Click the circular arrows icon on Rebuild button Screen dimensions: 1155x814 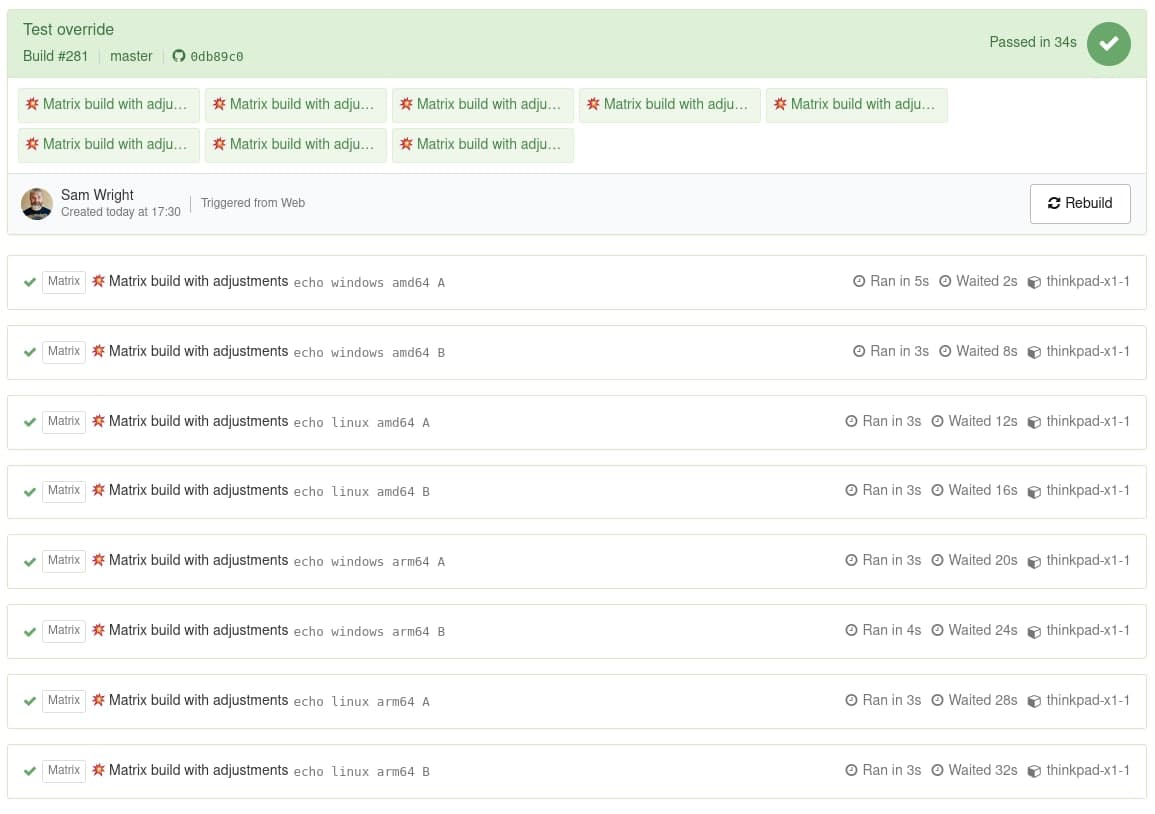coord(1054,203)
